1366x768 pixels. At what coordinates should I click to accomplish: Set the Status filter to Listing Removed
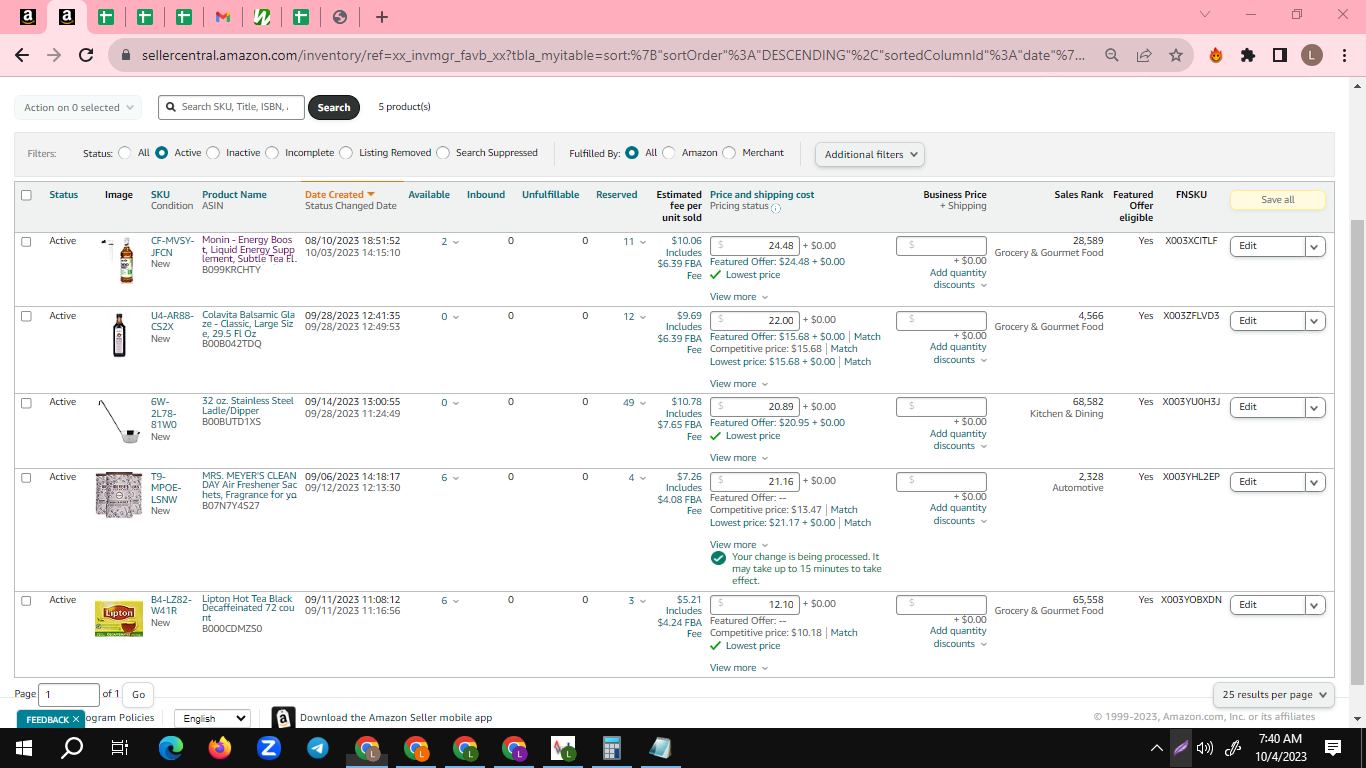(346, 153)
